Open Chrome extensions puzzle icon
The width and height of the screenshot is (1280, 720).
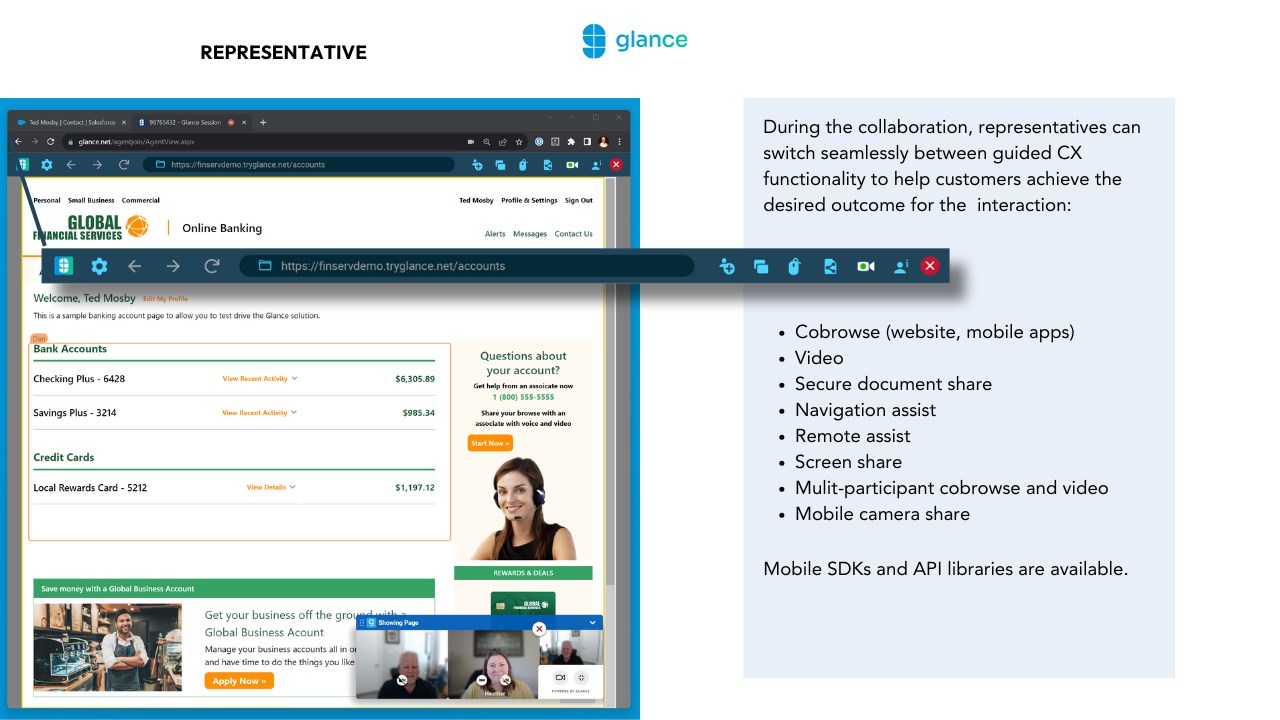[571, 142]
